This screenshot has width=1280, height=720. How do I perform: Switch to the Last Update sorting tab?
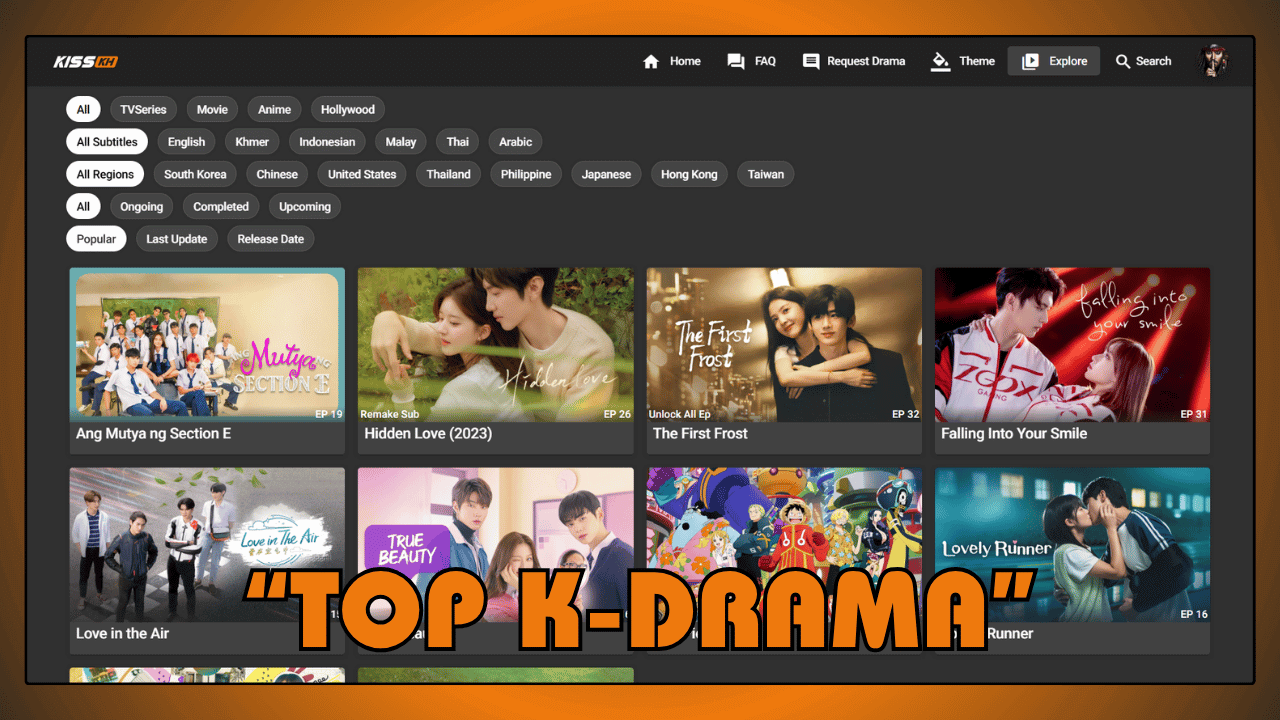(176, 238)
